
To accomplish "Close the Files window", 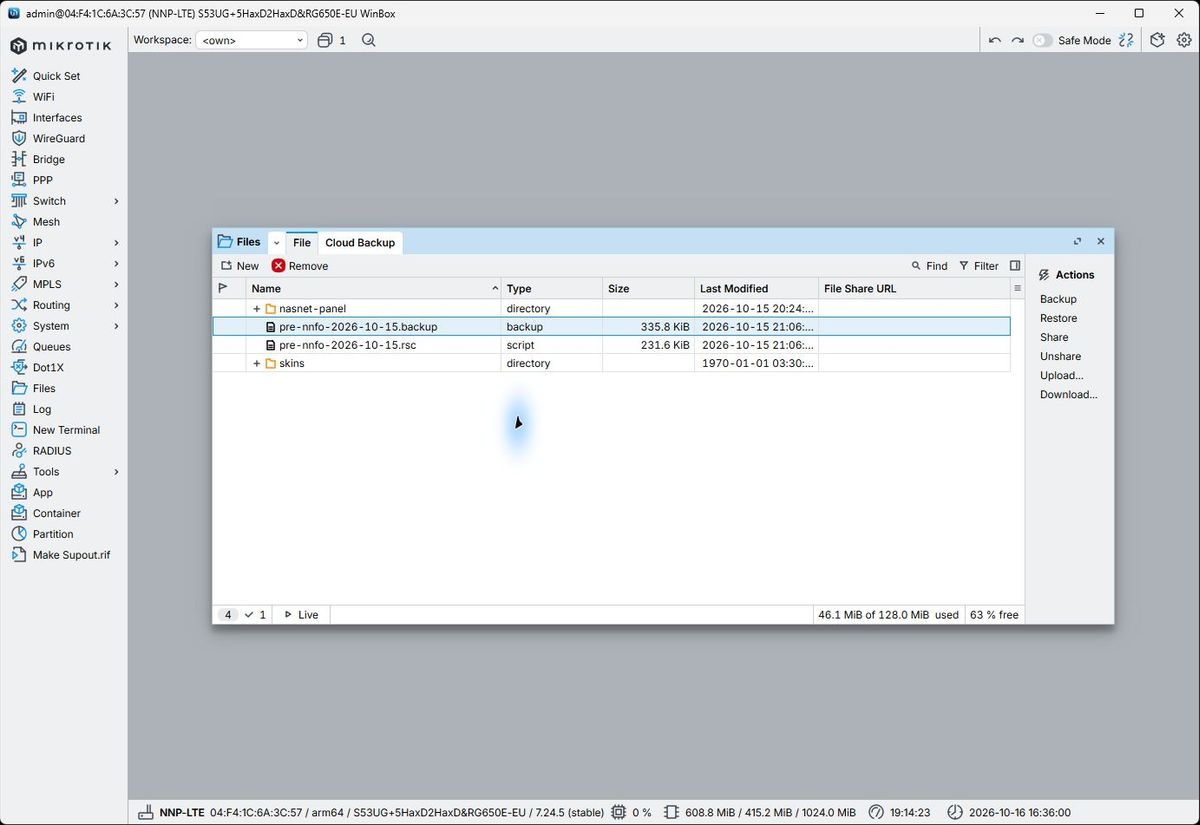I will tap(1101, 241).
